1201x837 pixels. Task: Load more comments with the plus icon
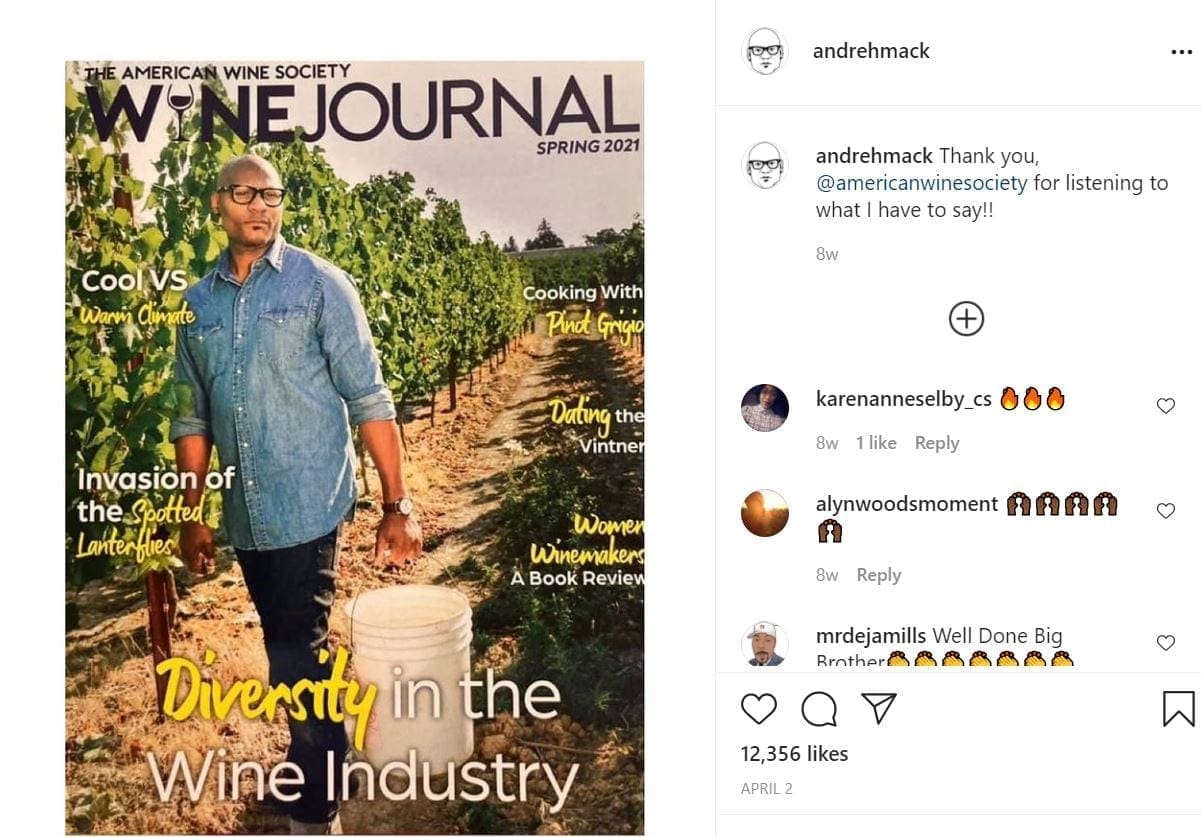point(965,318)
